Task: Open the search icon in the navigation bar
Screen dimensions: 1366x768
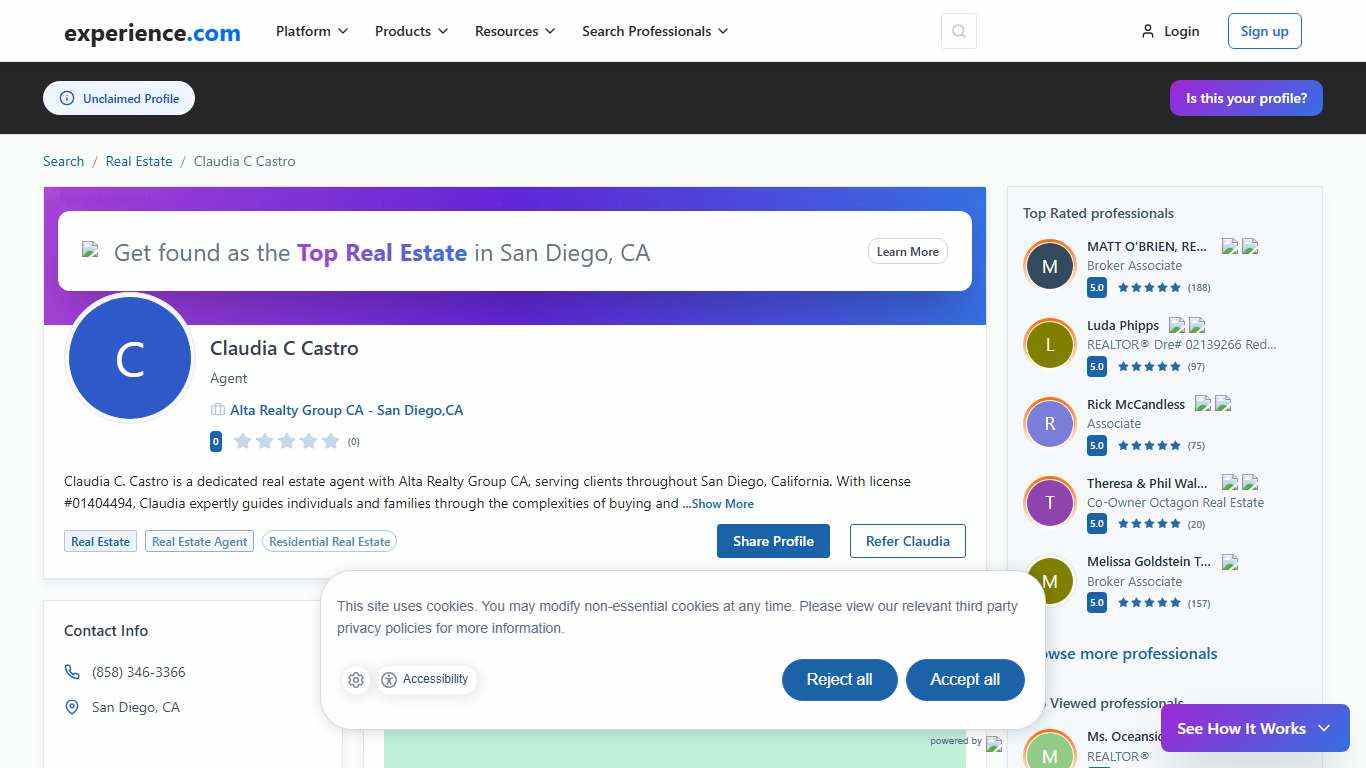Action: (957, 31)
